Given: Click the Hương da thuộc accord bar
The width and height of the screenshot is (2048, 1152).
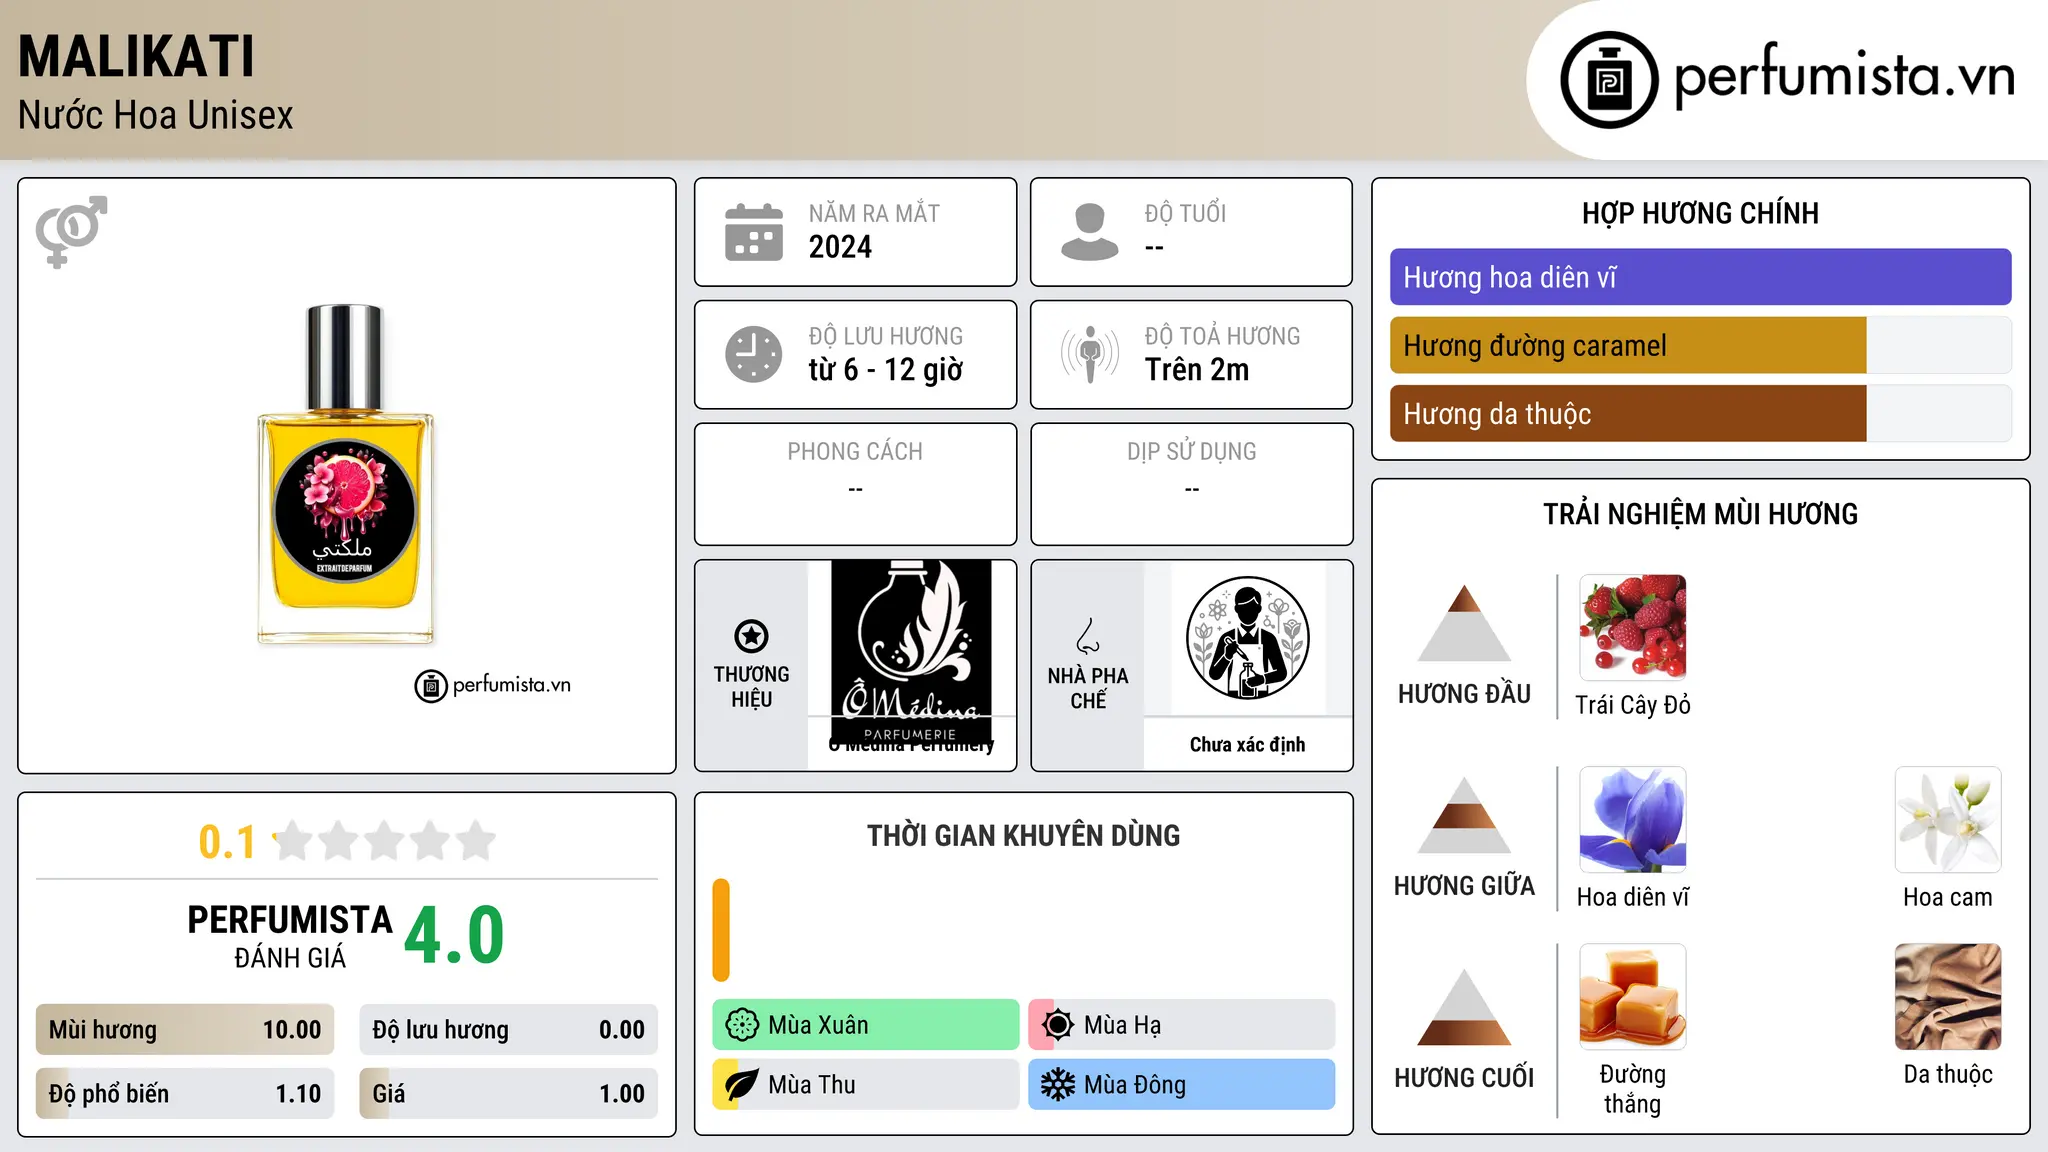Looking at the screenshot, I should (x=1700, y=413).
